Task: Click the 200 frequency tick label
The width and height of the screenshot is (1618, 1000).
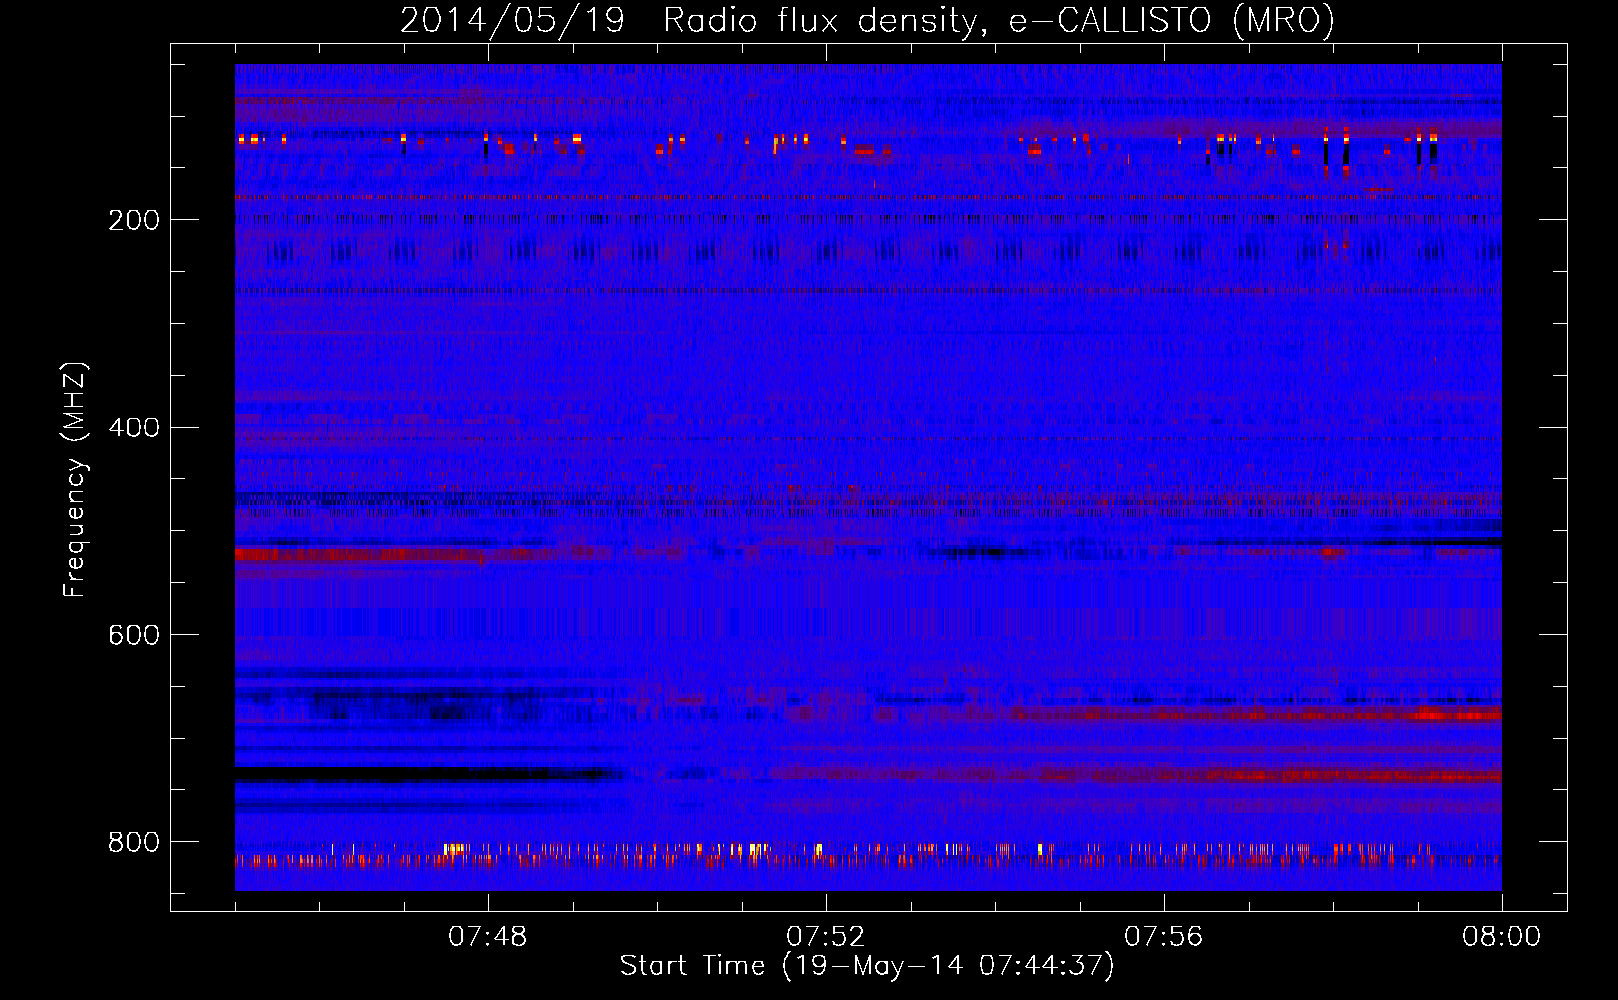Action: click(x=134, y=220)
